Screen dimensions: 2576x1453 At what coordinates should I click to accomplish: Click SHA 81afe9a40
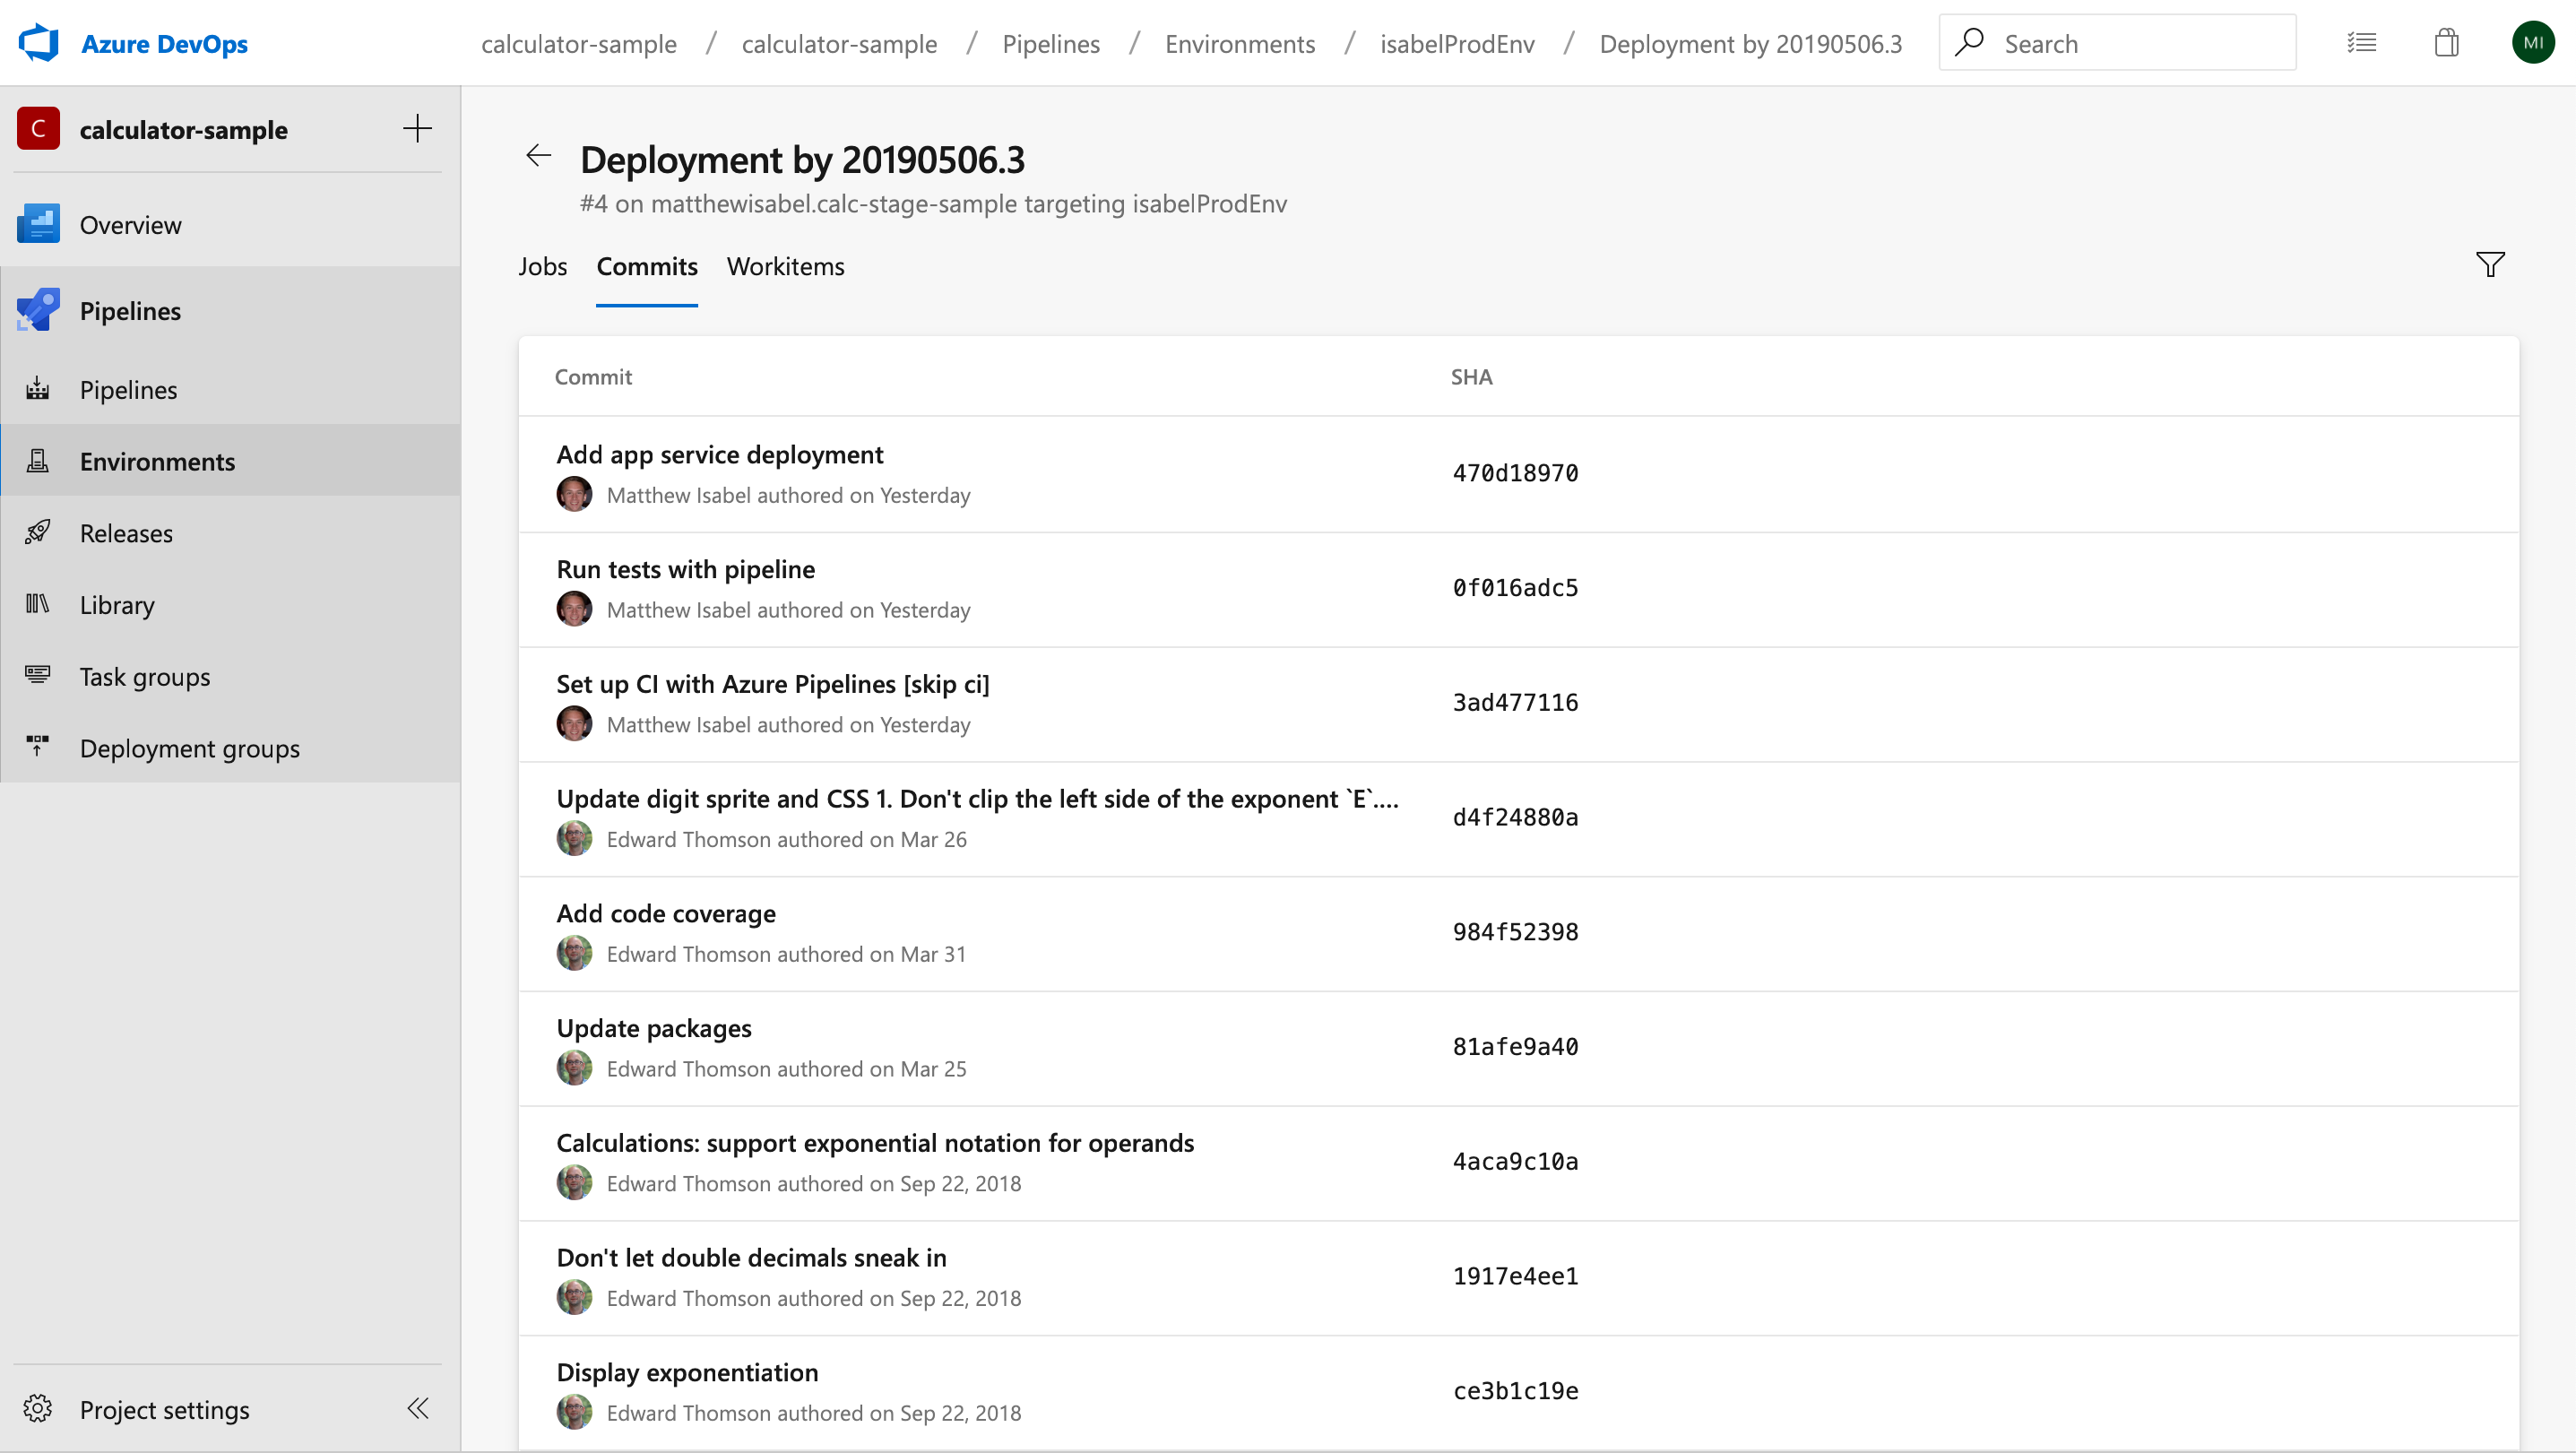click(1515, 1047)
